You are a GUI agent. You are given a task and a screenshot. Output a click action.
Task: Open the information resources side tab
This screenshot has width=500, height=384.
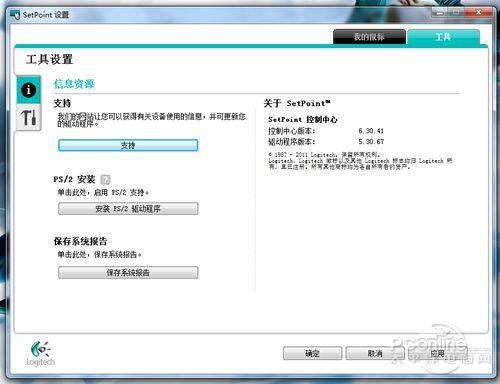[x=29, y=89]
